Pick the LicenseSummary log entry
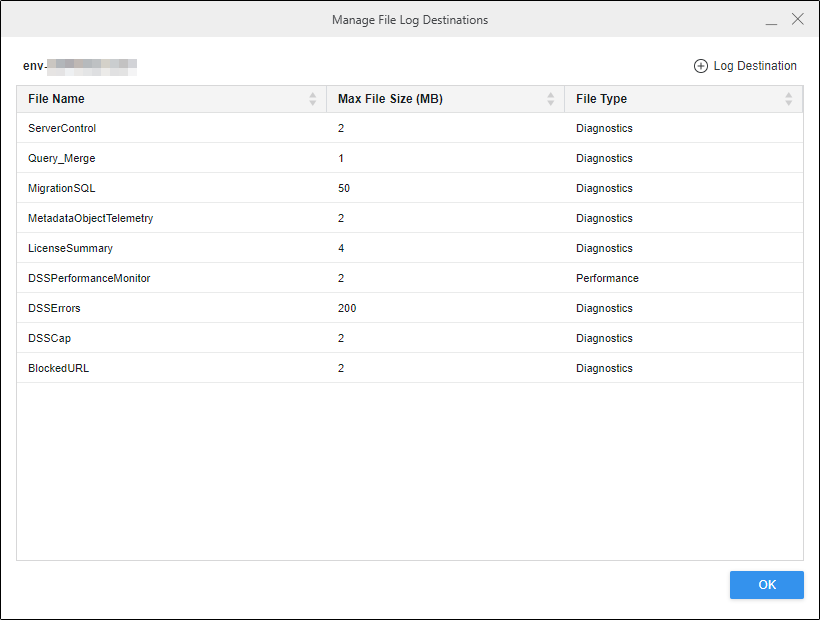This screenshot has height=620, width=820. (x=70, y=248)
